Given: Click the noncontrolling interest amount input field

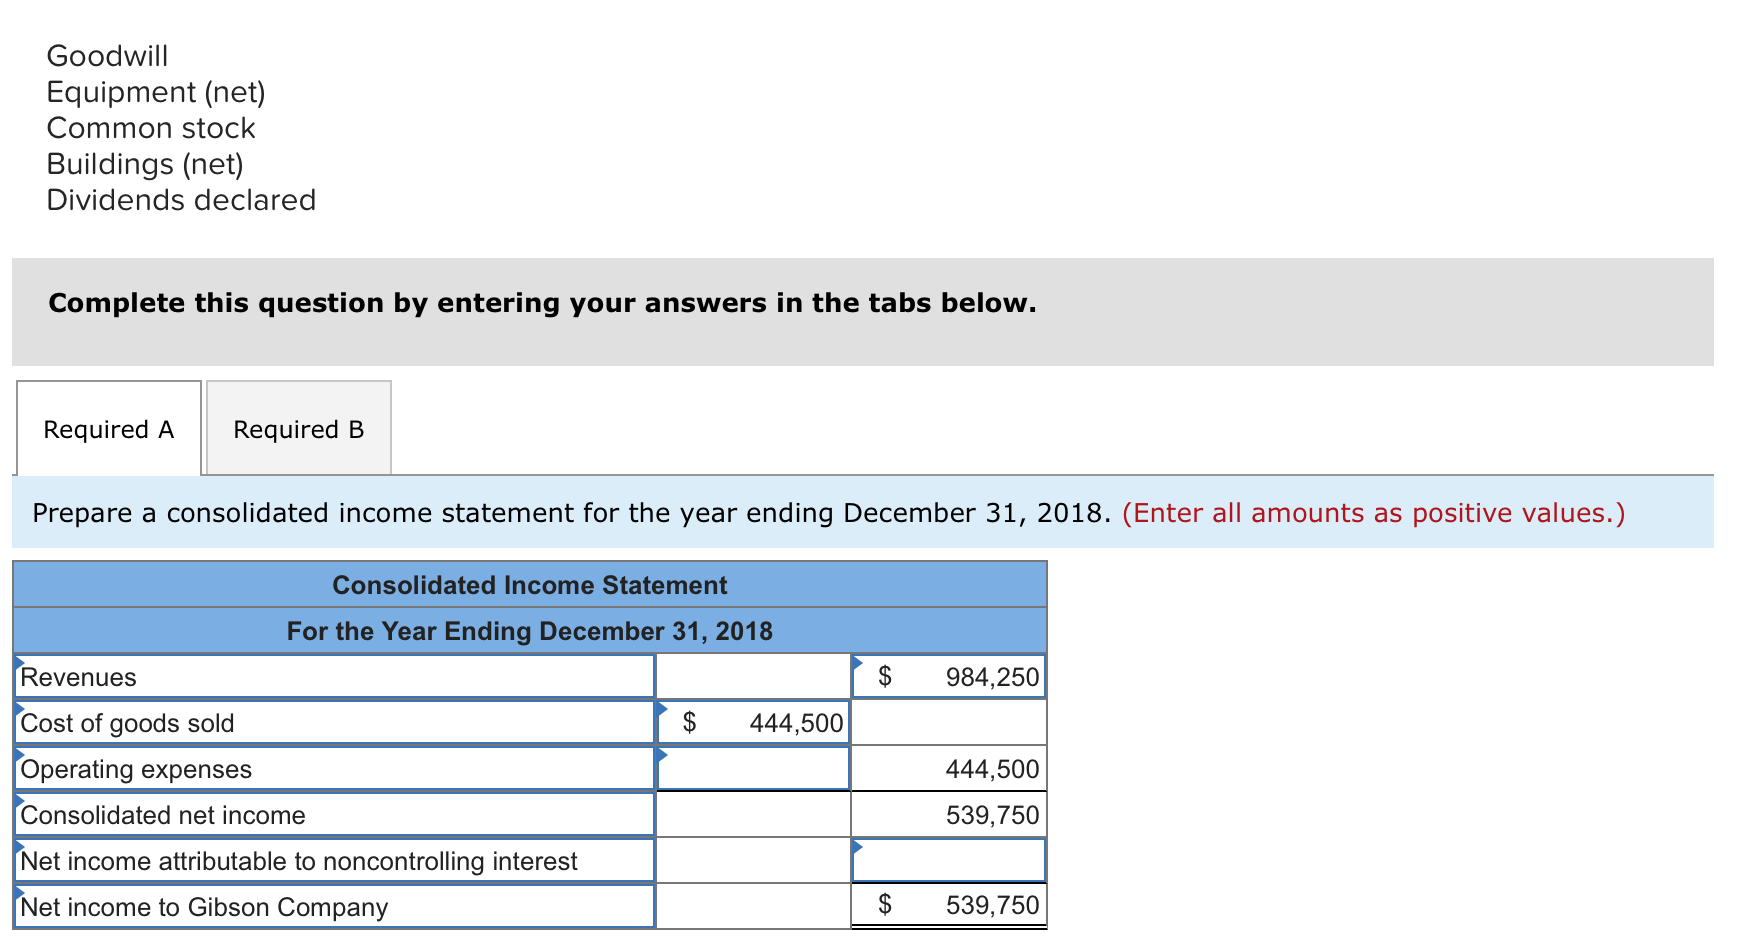Looking at the screenshot, I should [x=948, y=859].
